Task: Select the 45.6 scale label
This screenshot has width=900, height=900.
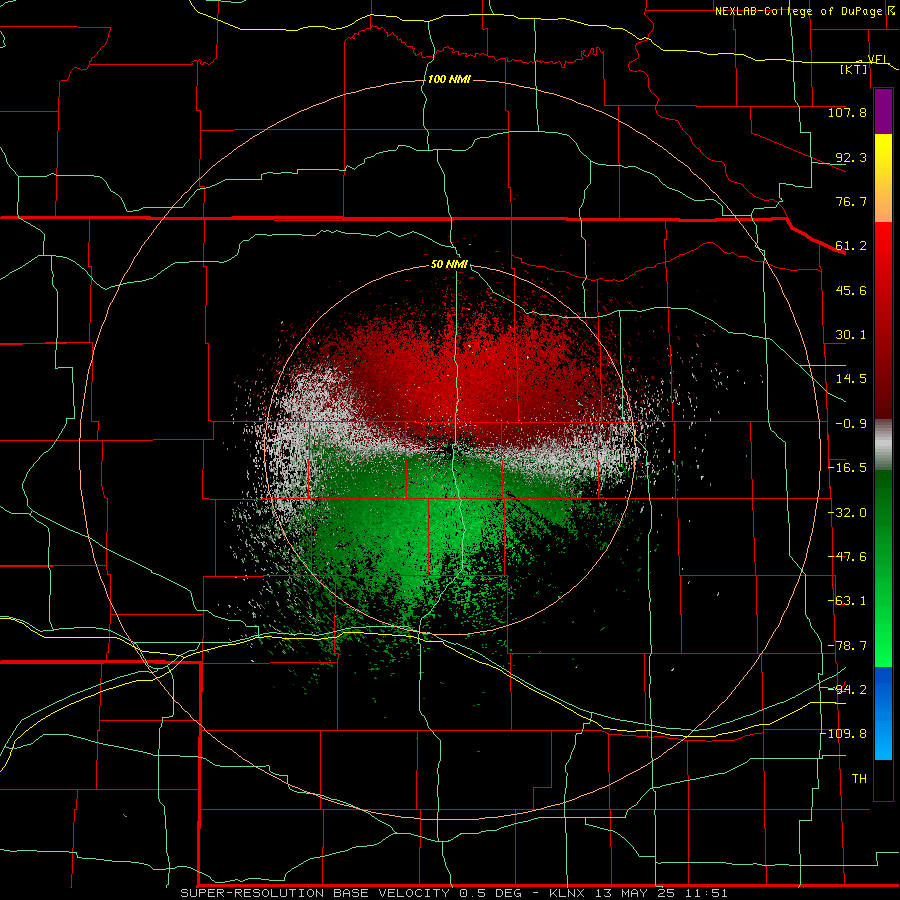Action: coord(851,290)
